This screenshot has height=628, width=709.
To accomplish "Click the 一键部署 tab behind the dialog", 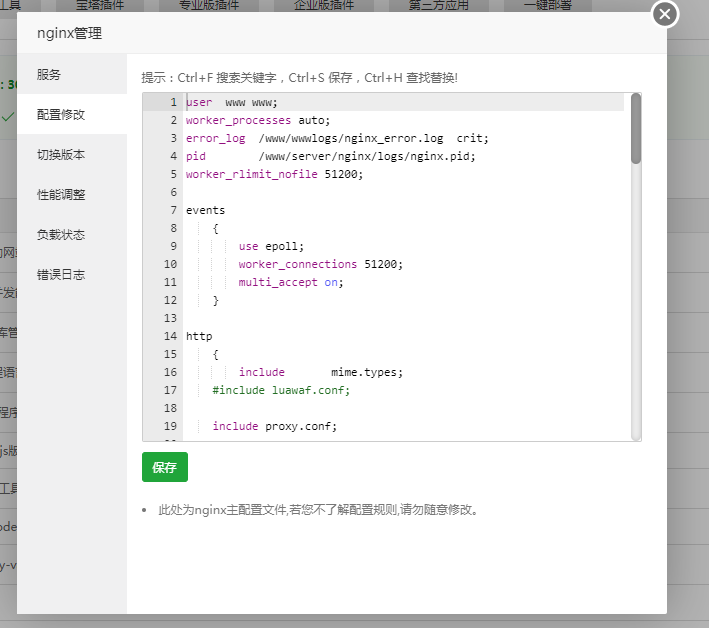I will coord(548,5).
